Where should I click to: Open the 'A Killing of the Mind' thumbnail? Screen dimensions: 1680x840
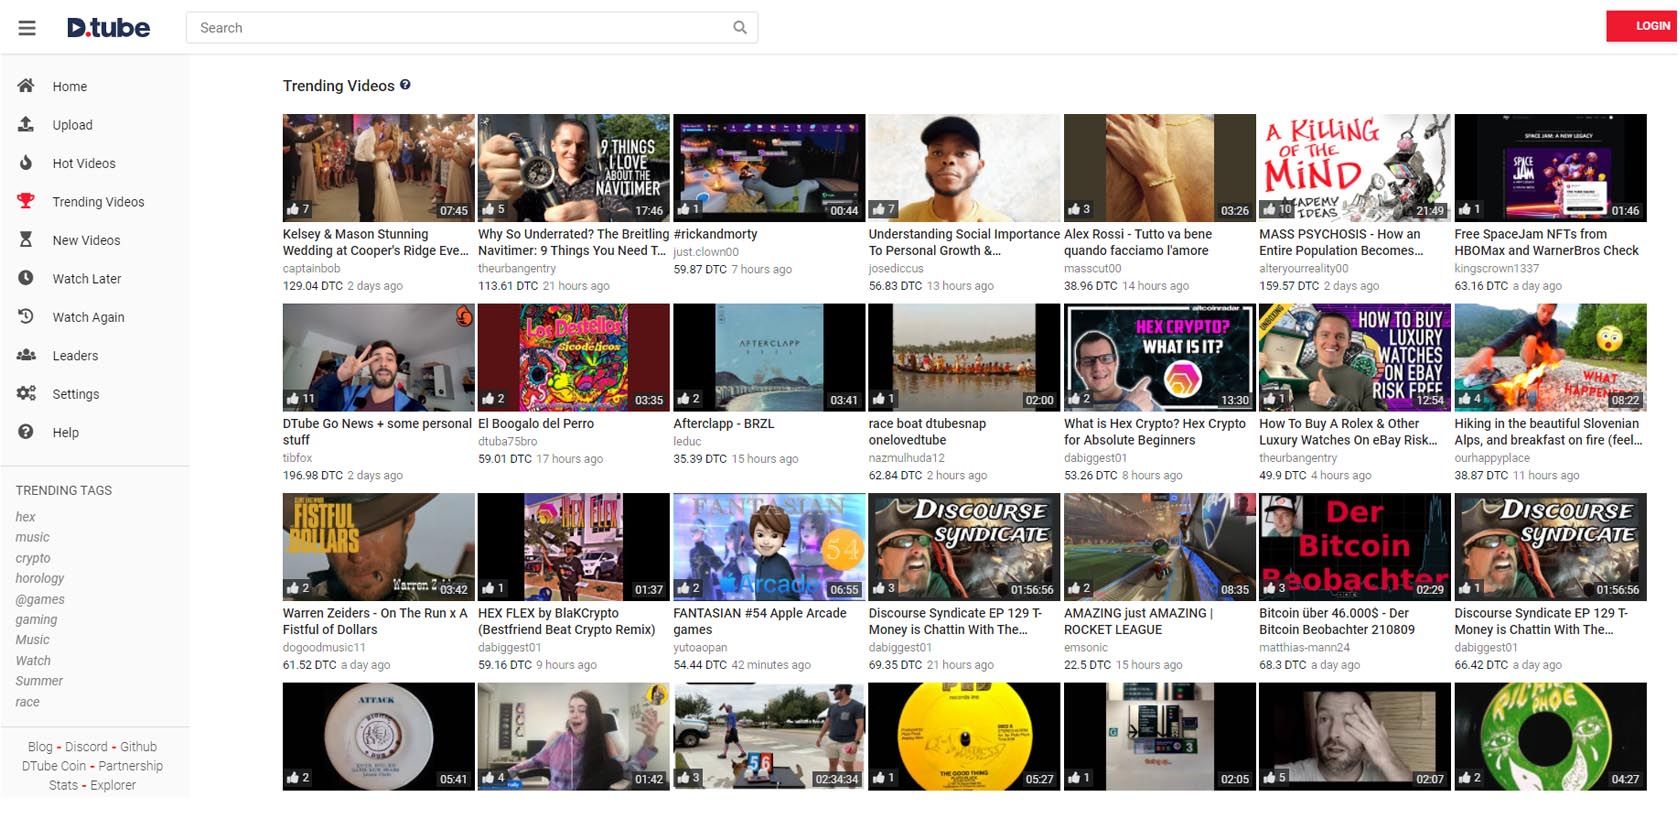(x=1353, y=167)
